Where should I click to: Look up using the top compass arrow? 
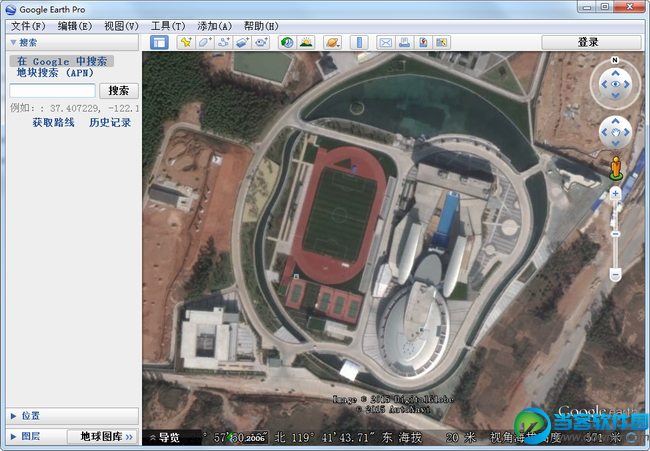point(616,73)
